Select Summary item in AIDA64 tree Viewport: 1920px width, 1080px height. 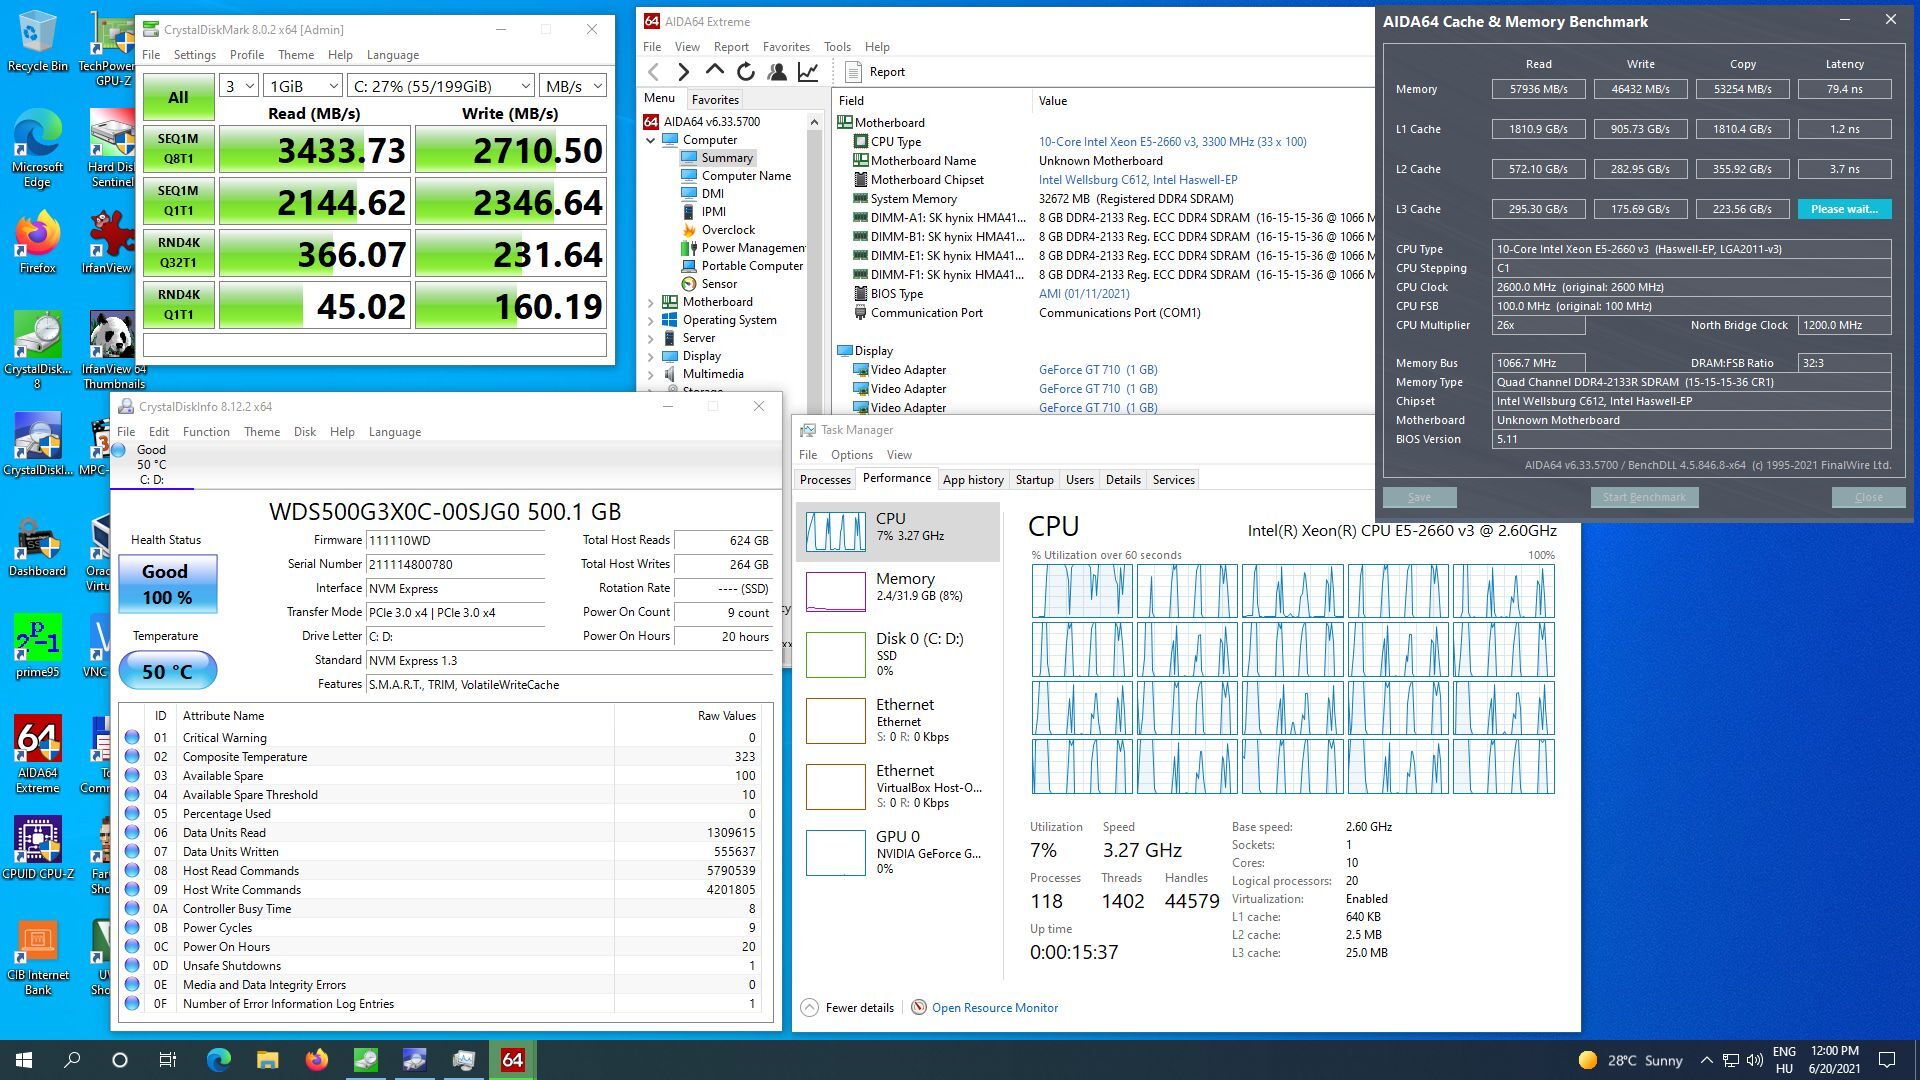(x=727, y=158)
